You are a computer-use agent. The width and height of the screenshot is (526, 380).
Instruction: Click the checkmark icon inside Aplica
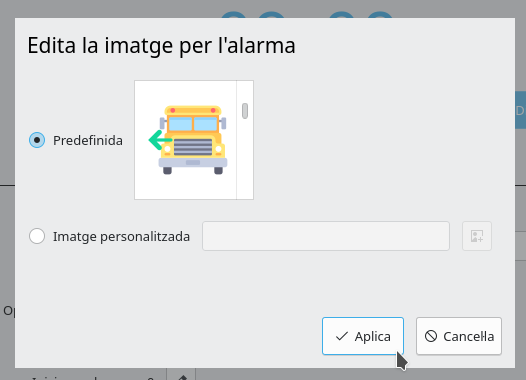coord(341,336)
